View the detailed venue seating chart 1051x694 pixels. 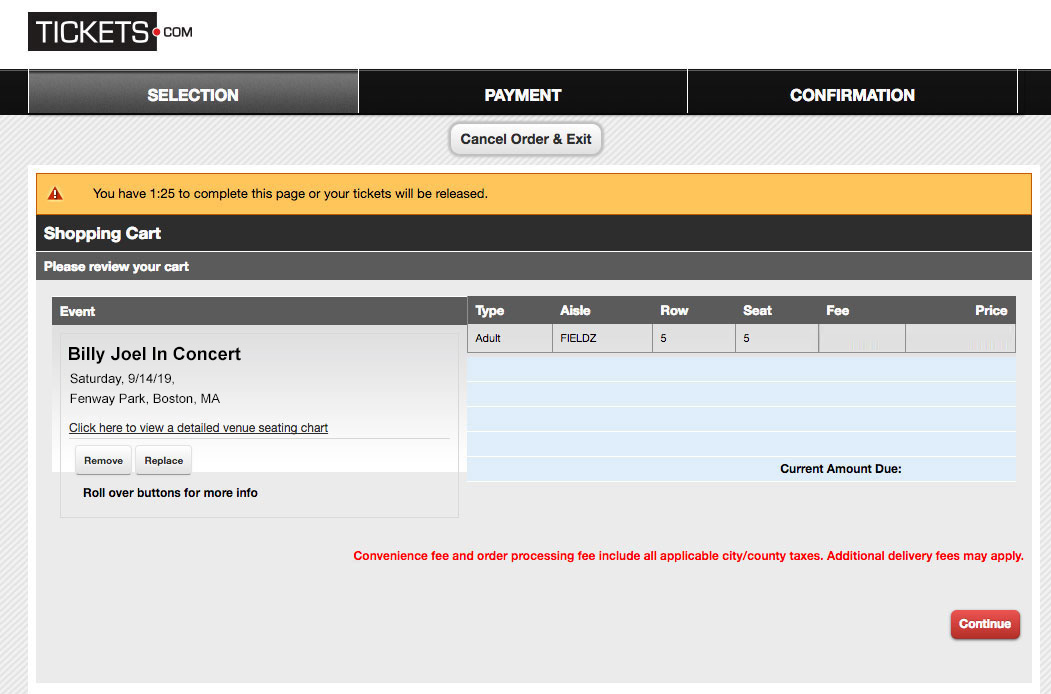coord(198,428)
